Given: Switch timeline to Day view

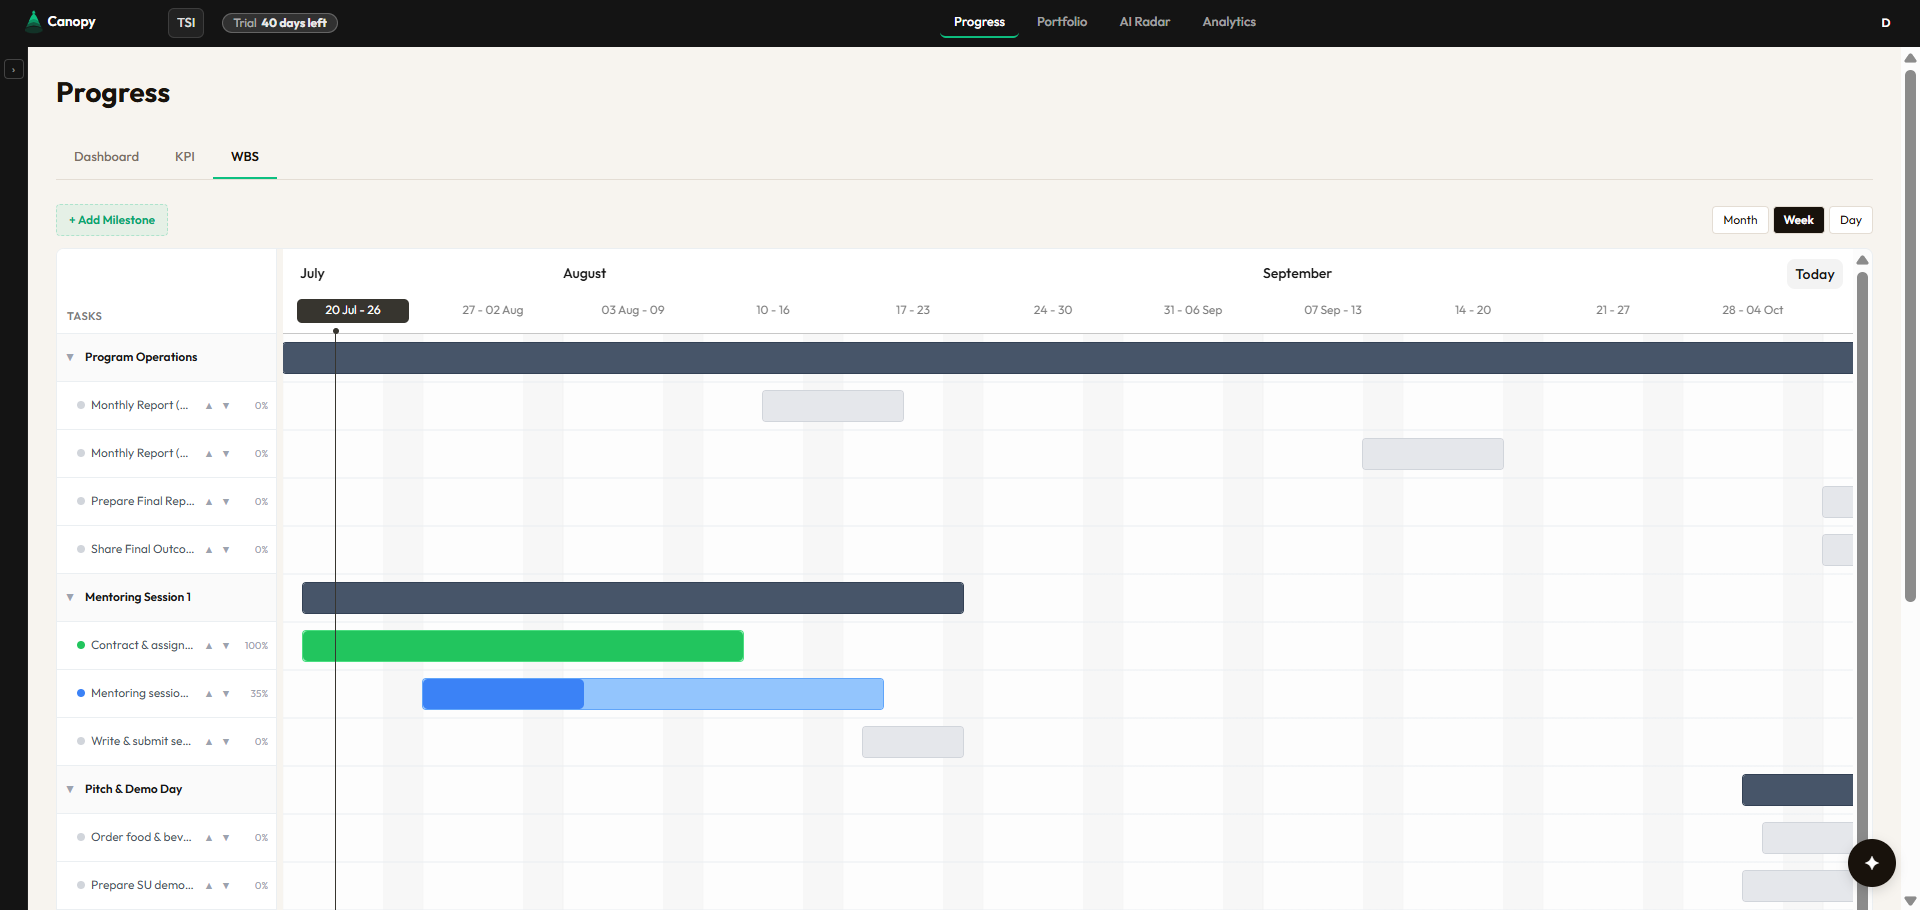Looking at the screenshot, I should (x=1850, y=220).
